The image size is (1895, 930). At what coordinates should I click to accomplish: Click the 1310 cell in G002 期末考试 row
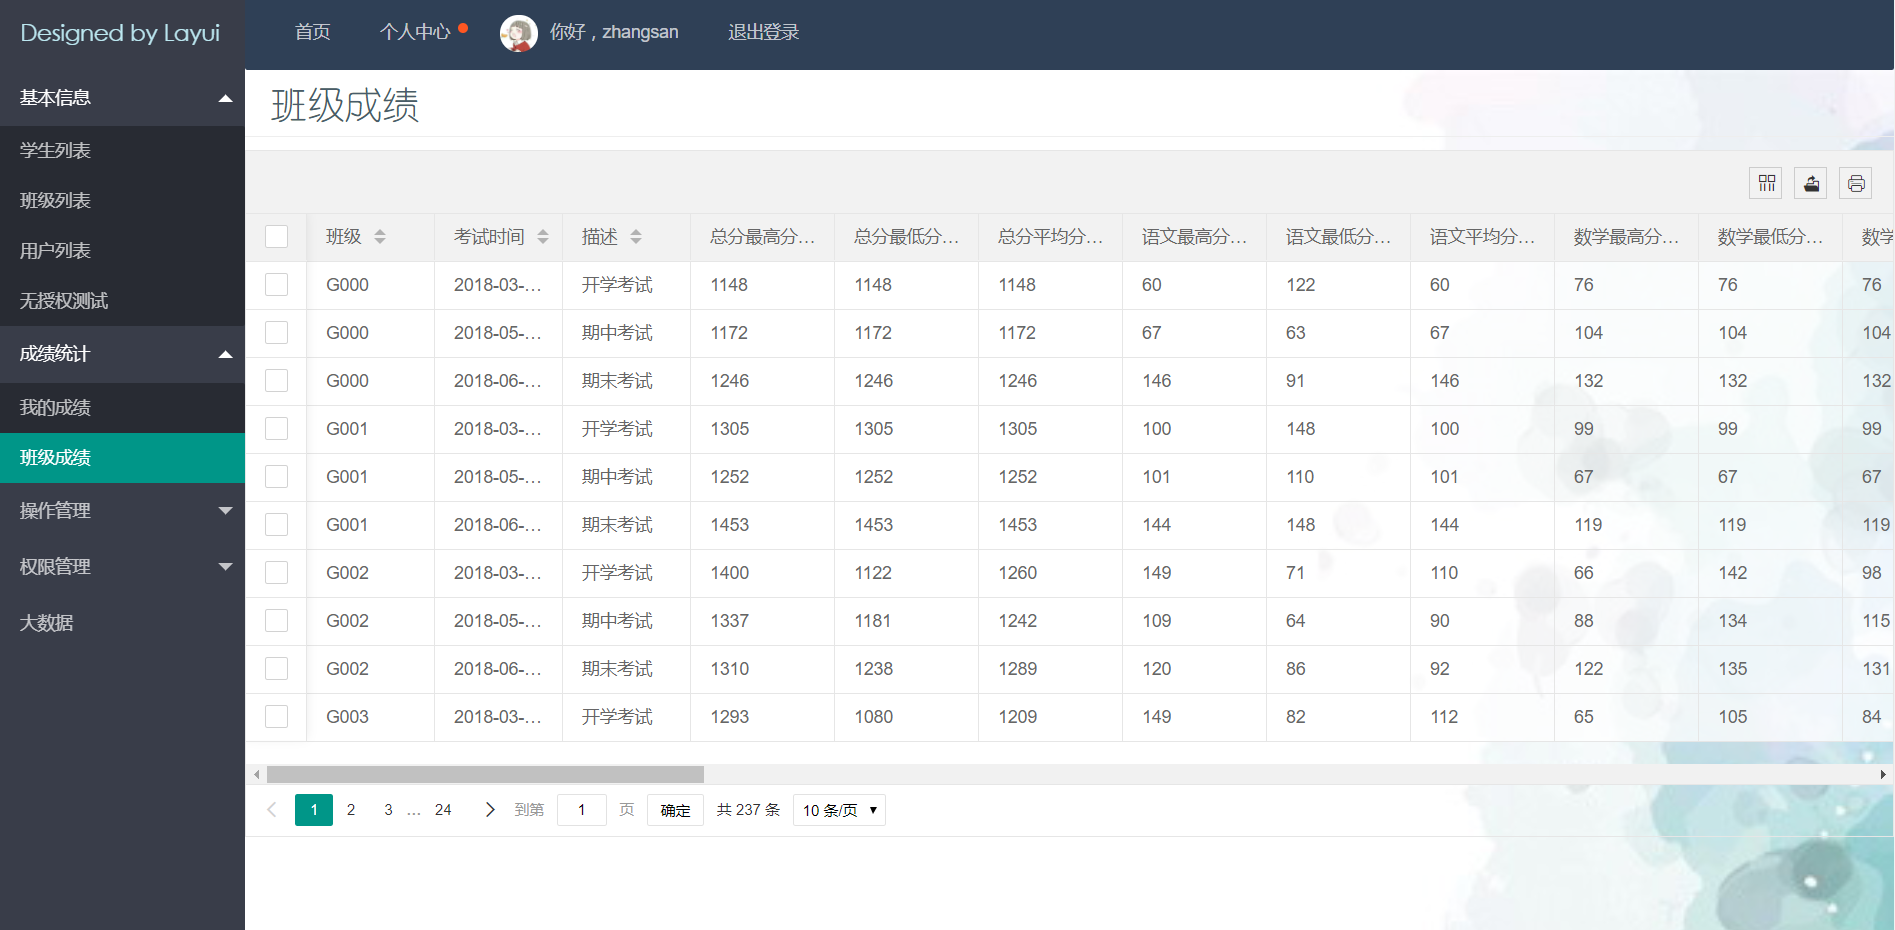click(x=762, y=669)
